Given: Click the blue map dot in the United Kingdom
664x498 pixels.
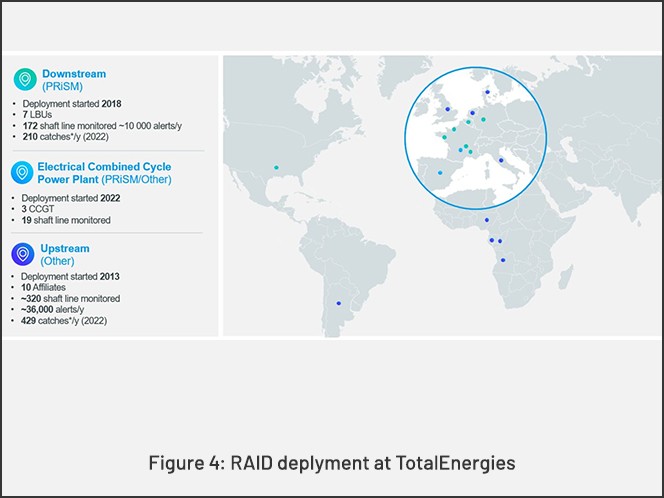Looking at the screenshot, I should tap(448, 109).
